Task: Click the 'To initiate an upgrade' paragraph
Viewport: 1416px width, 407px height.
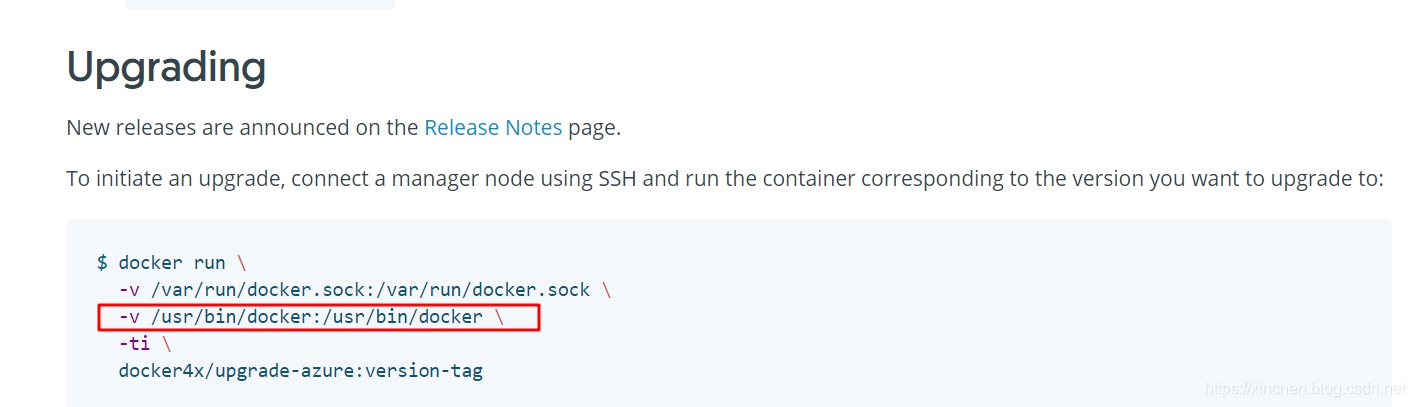Action: click(x=725, y=179)
